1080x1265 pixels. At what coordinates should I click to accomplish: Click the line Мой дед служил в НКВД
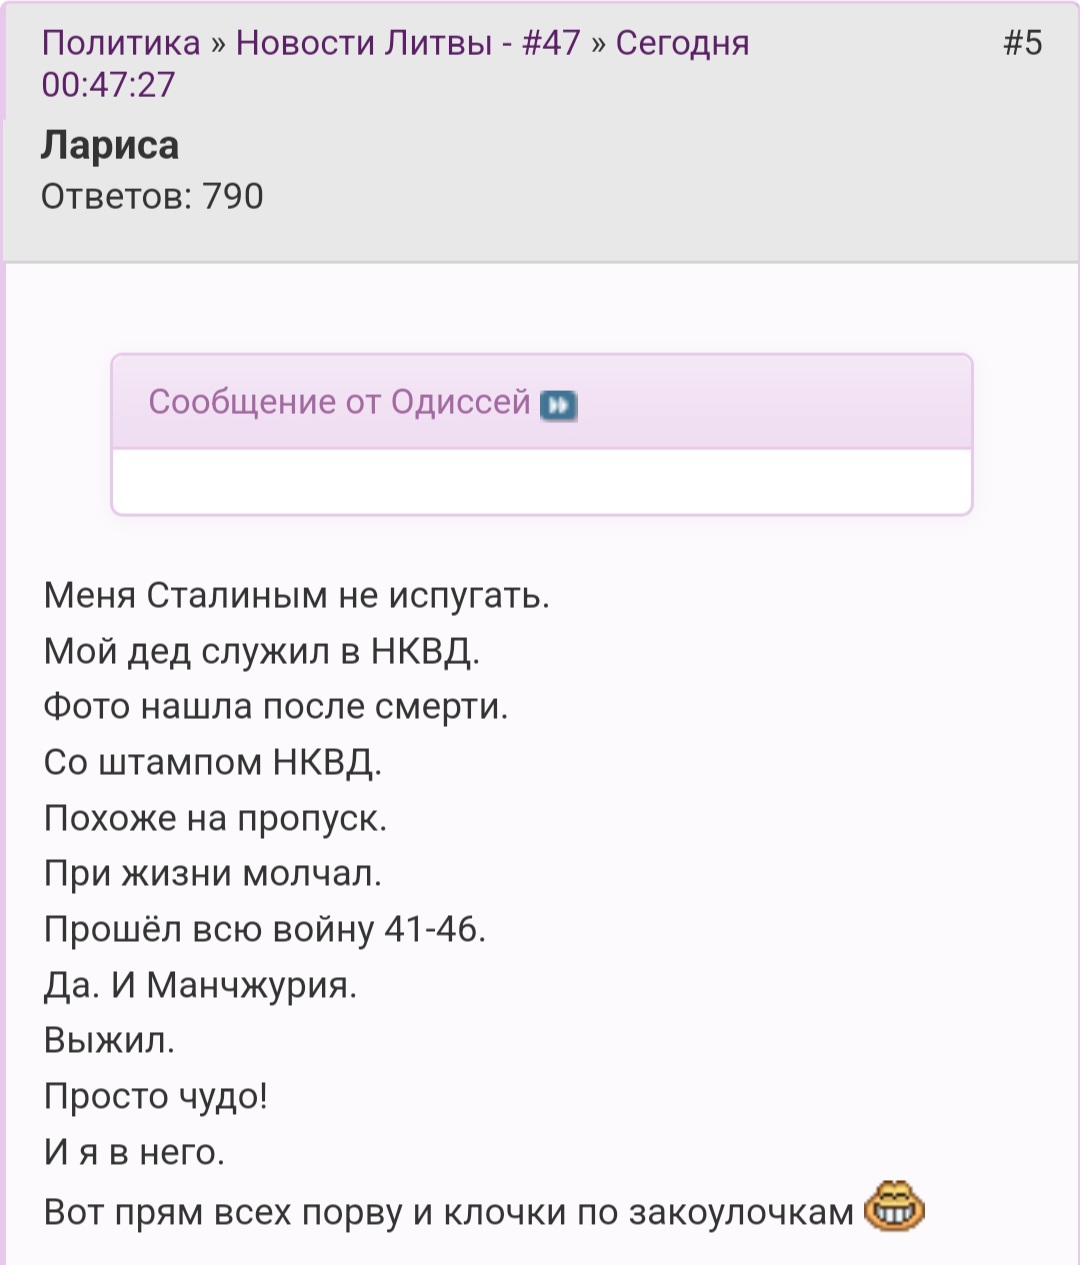click(x=262, y=652)
